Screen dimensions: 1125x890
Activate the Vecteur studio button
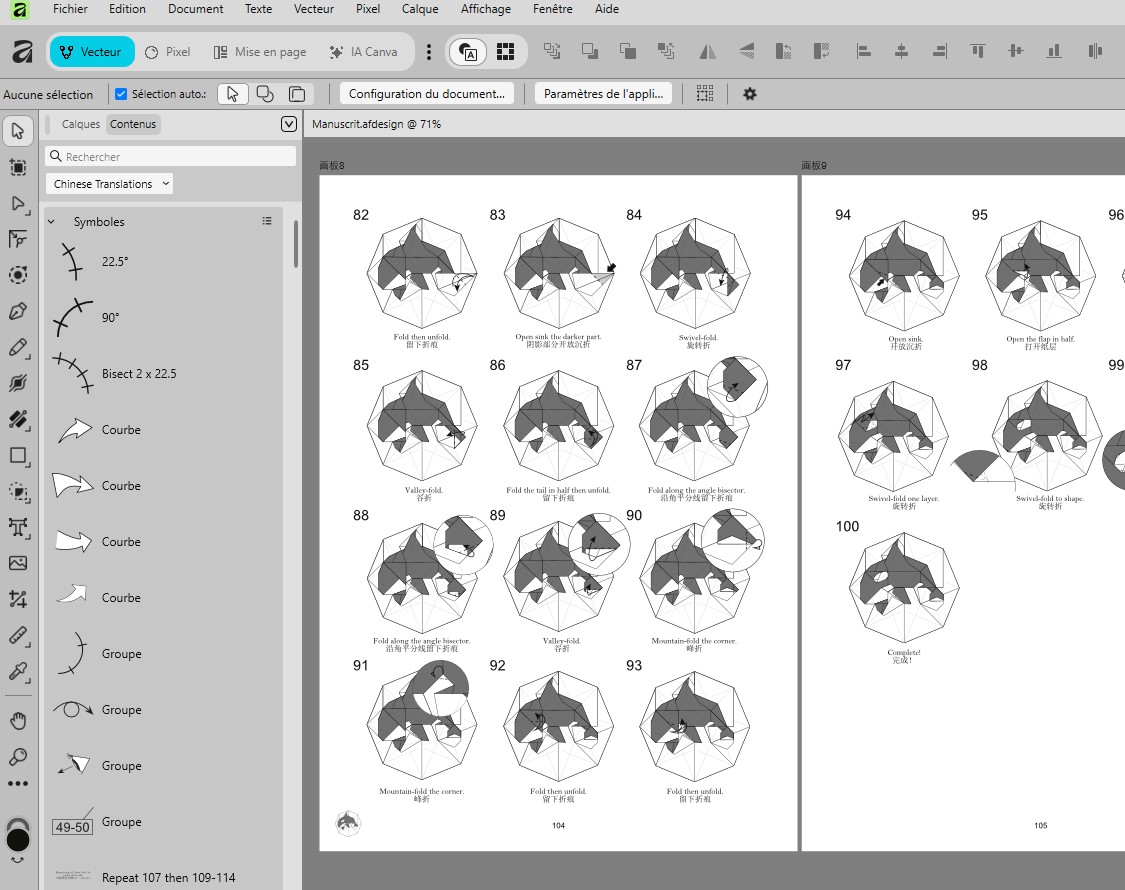click(x=92, y=52)
